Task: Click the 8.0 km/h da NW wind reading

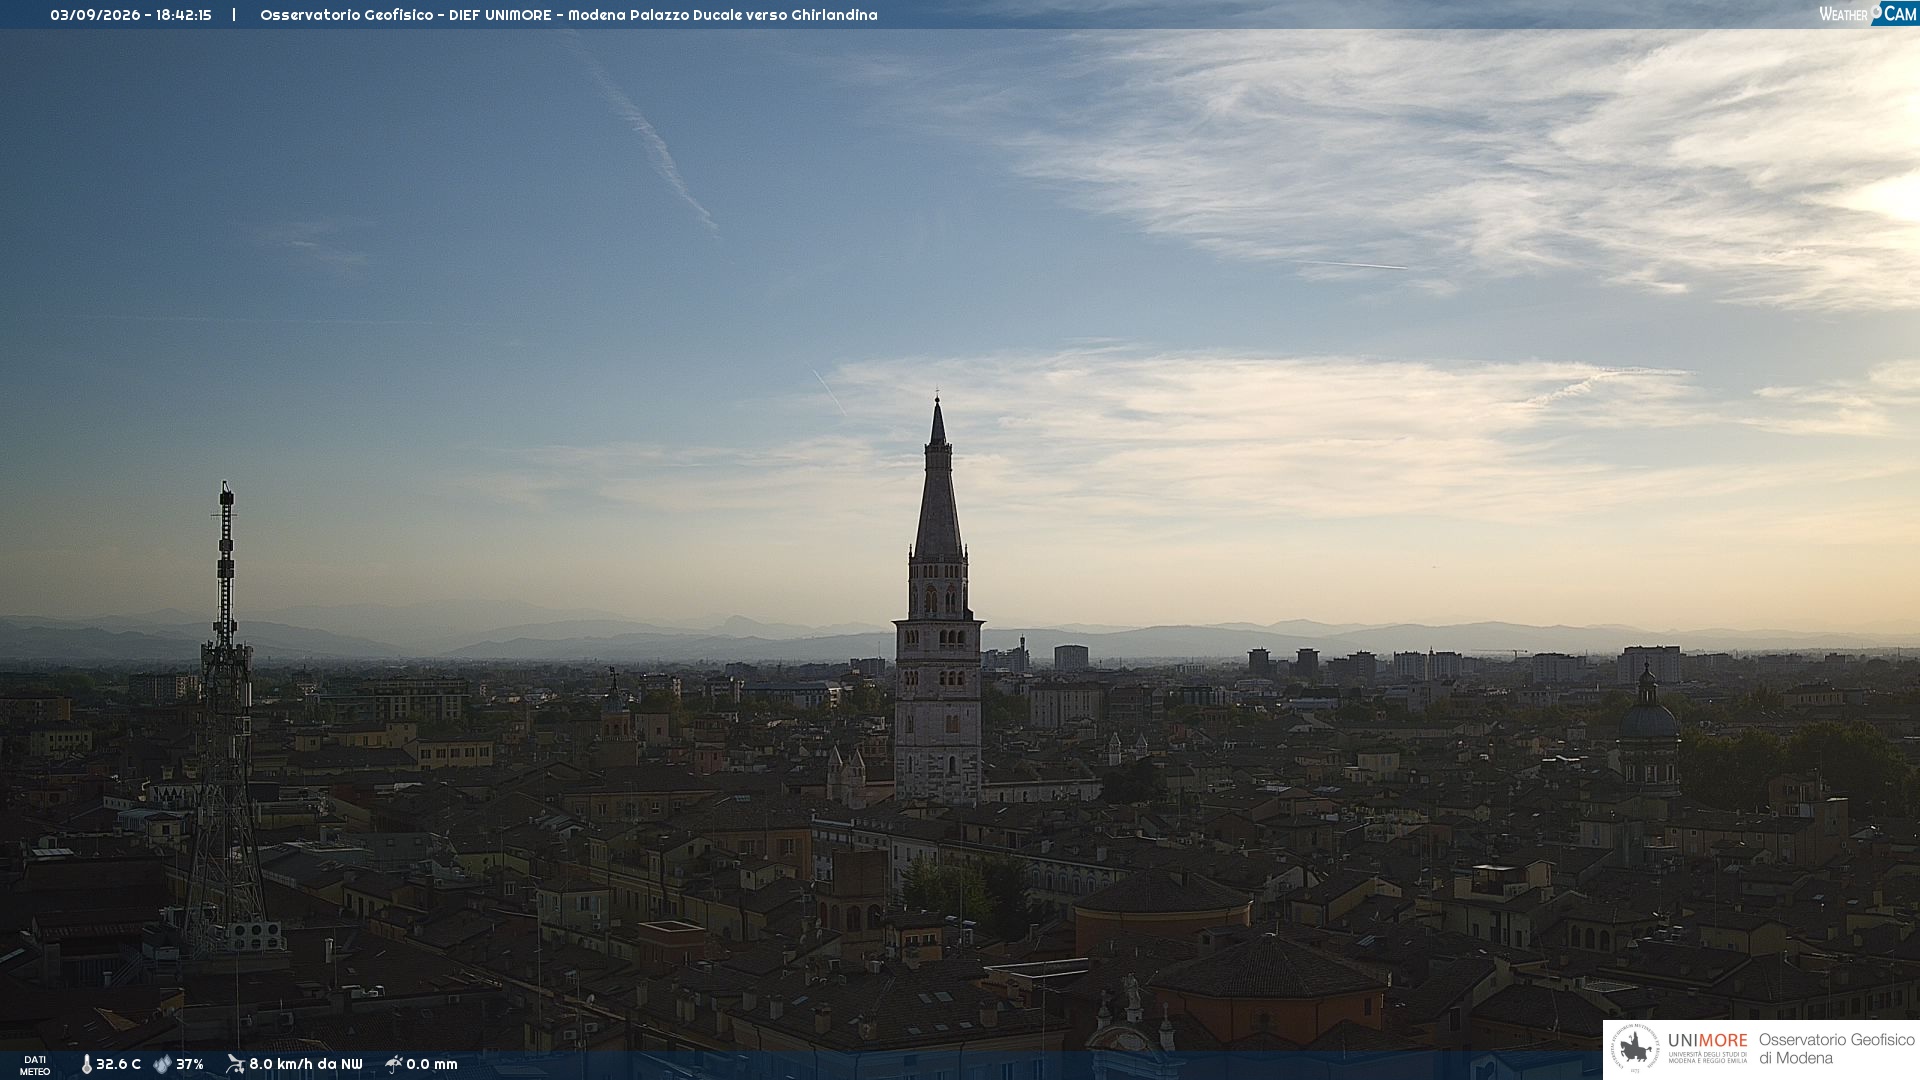Action: [306, 1065]
